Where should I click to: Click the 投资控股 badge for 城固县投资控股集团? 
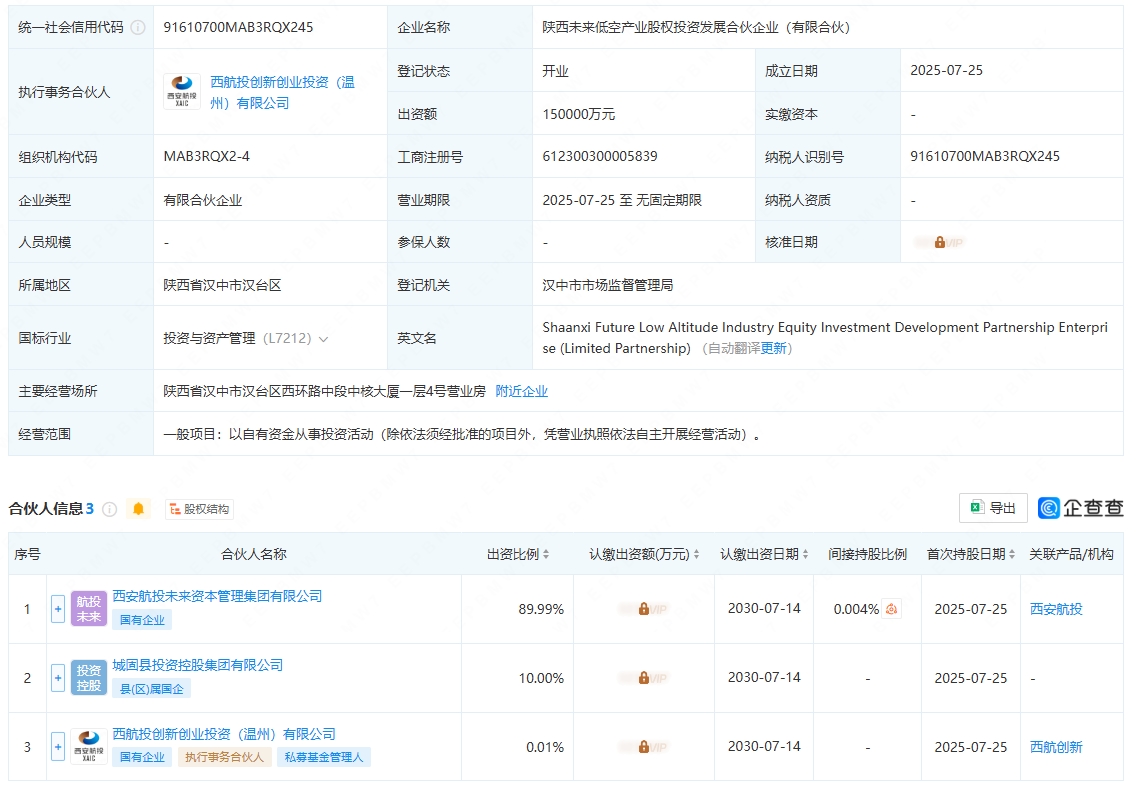coord(89,678)
